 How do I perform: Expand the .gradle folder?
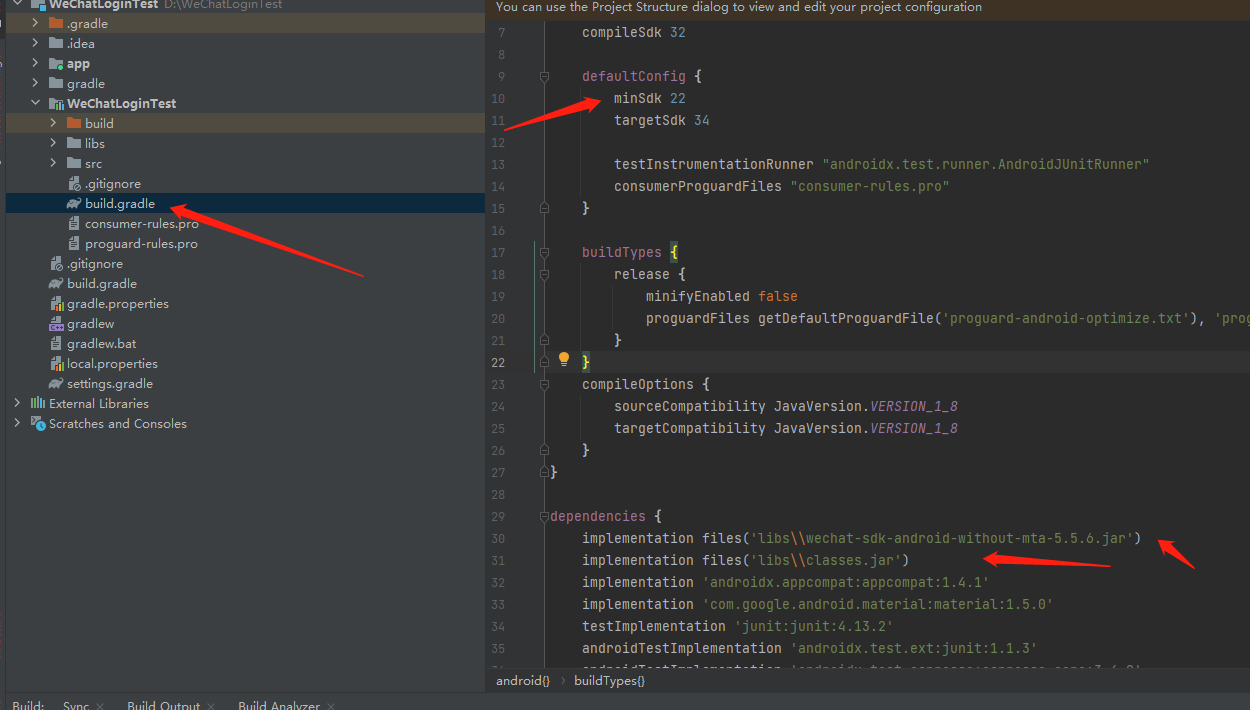click(35, 23)
